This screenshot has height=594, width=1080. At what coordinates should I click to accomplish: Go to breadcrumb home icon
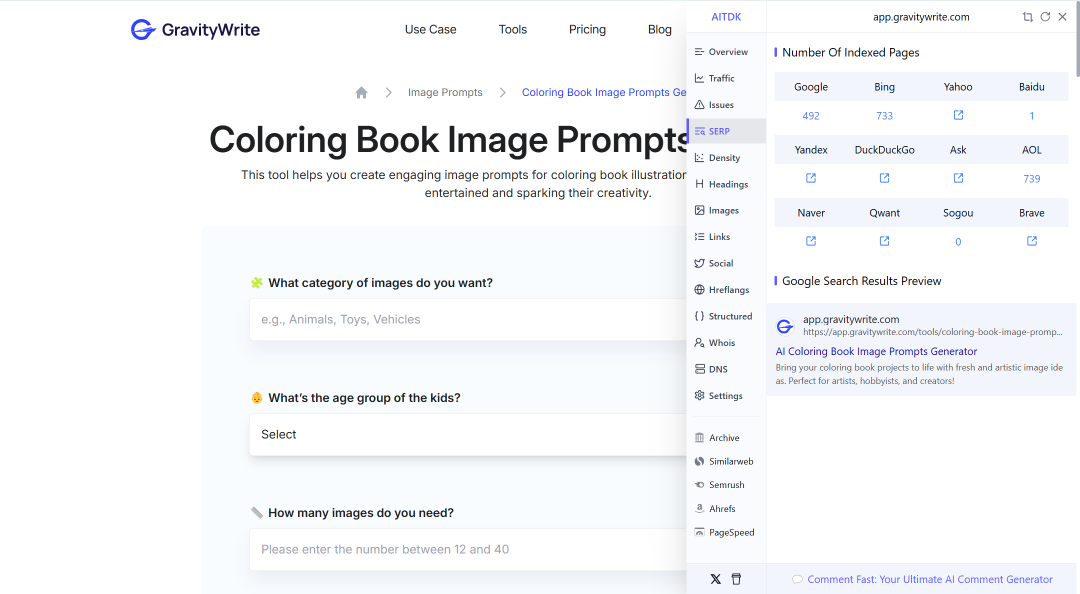point(362,92)
